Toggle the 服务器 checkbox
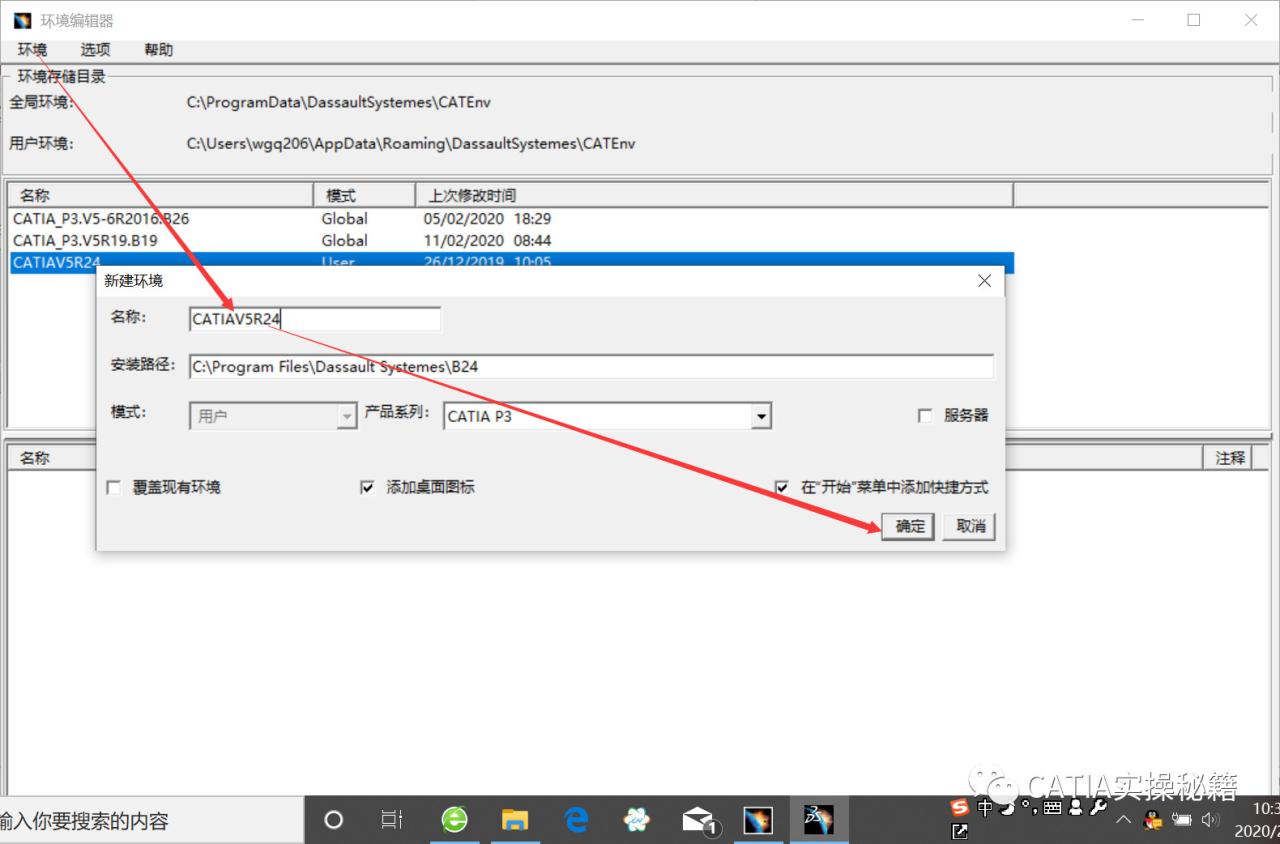 click(x=925, y=416)
